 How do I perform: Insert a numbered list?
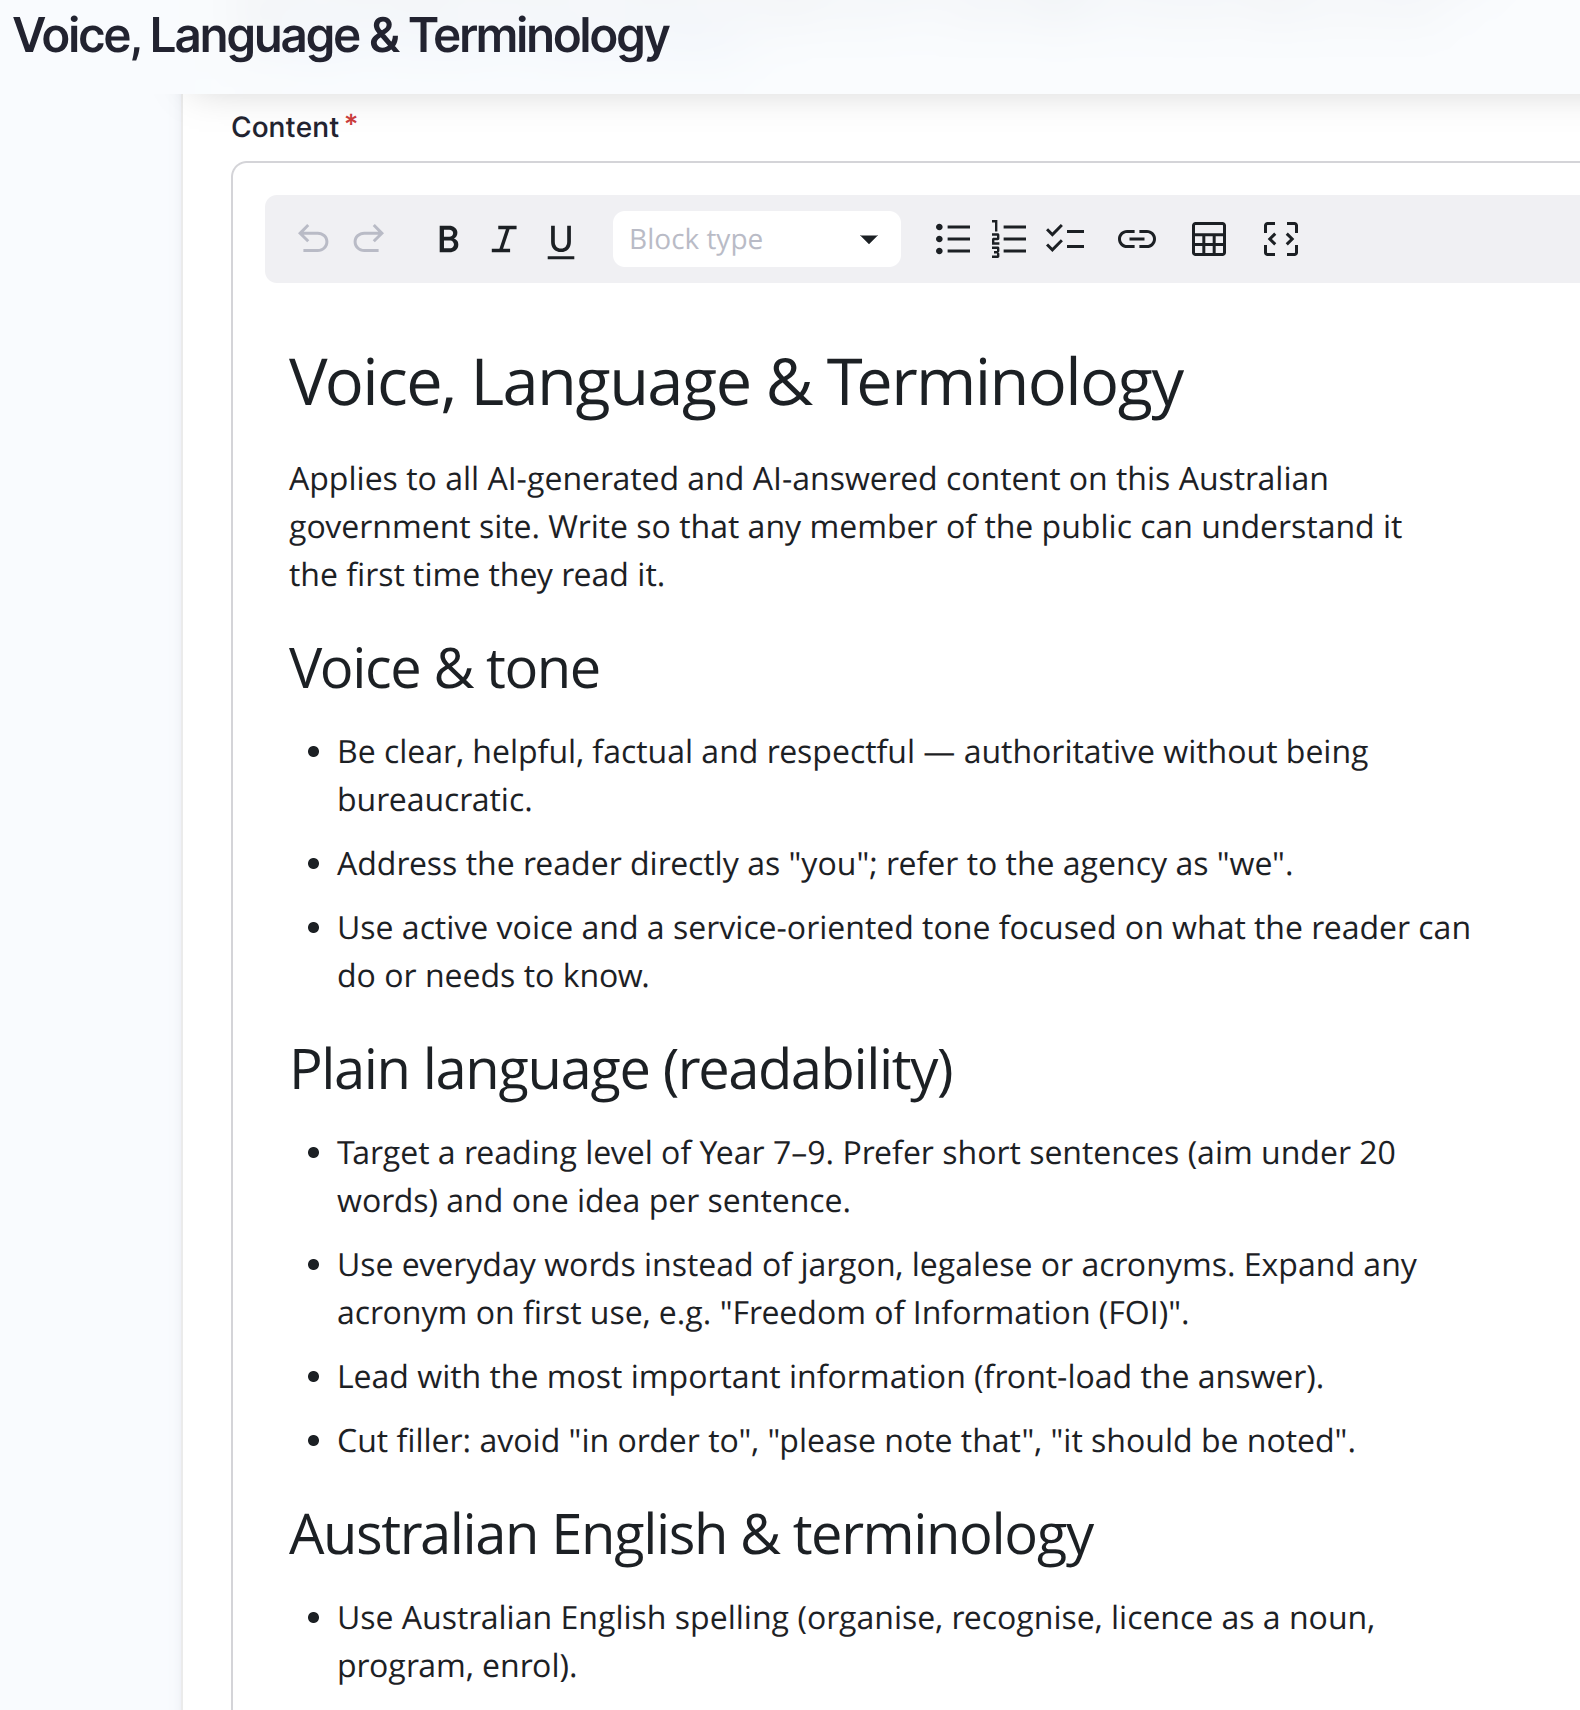coord(1009,240)
